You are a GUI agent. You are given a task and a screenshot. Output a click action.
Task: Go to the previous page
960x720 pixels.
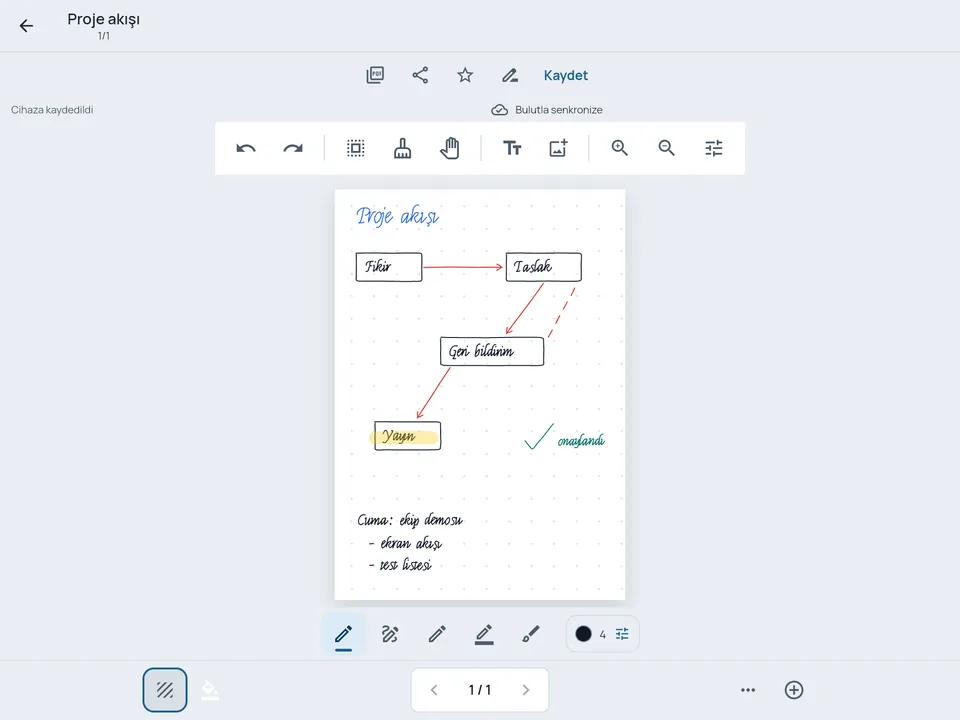click(x=433, y=690)
